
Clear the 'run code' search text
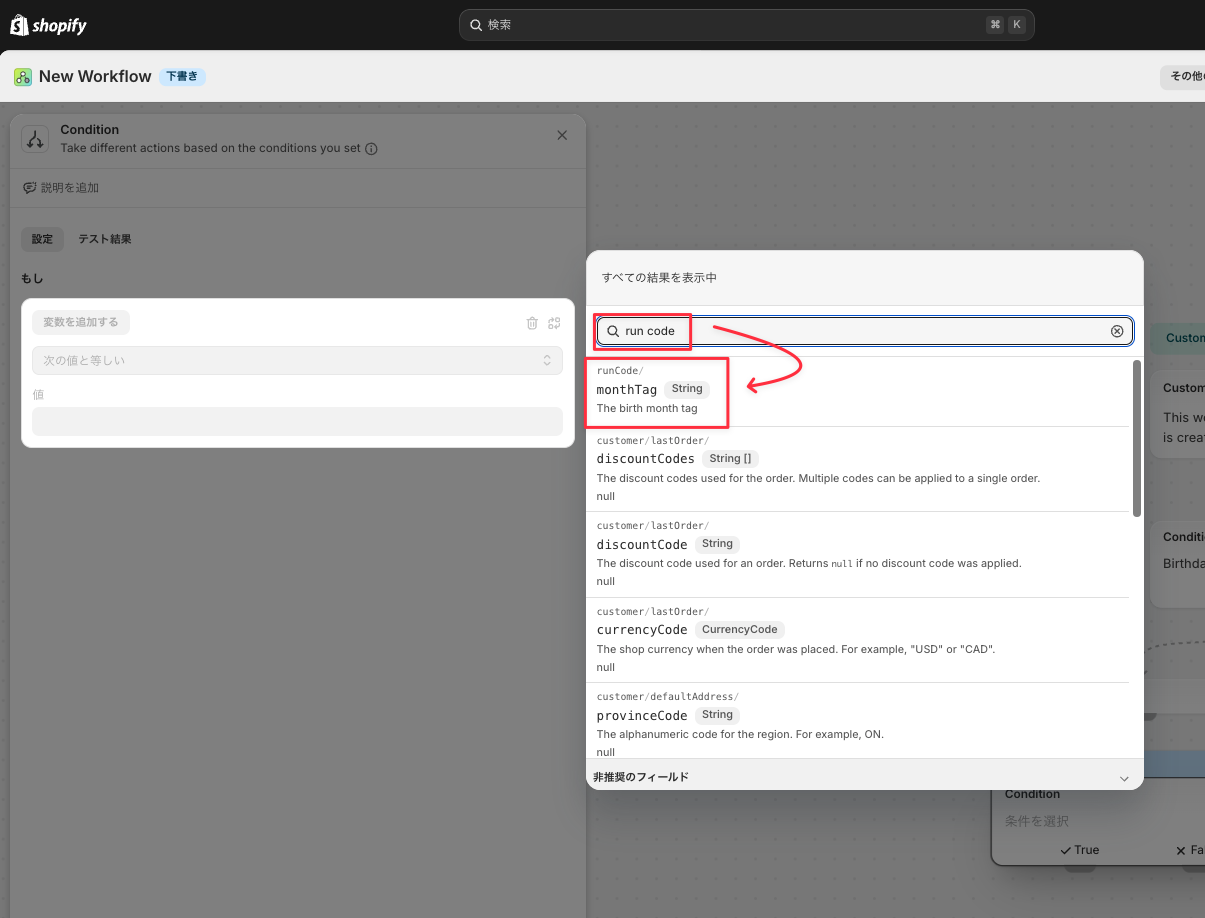click(1117, 331)
